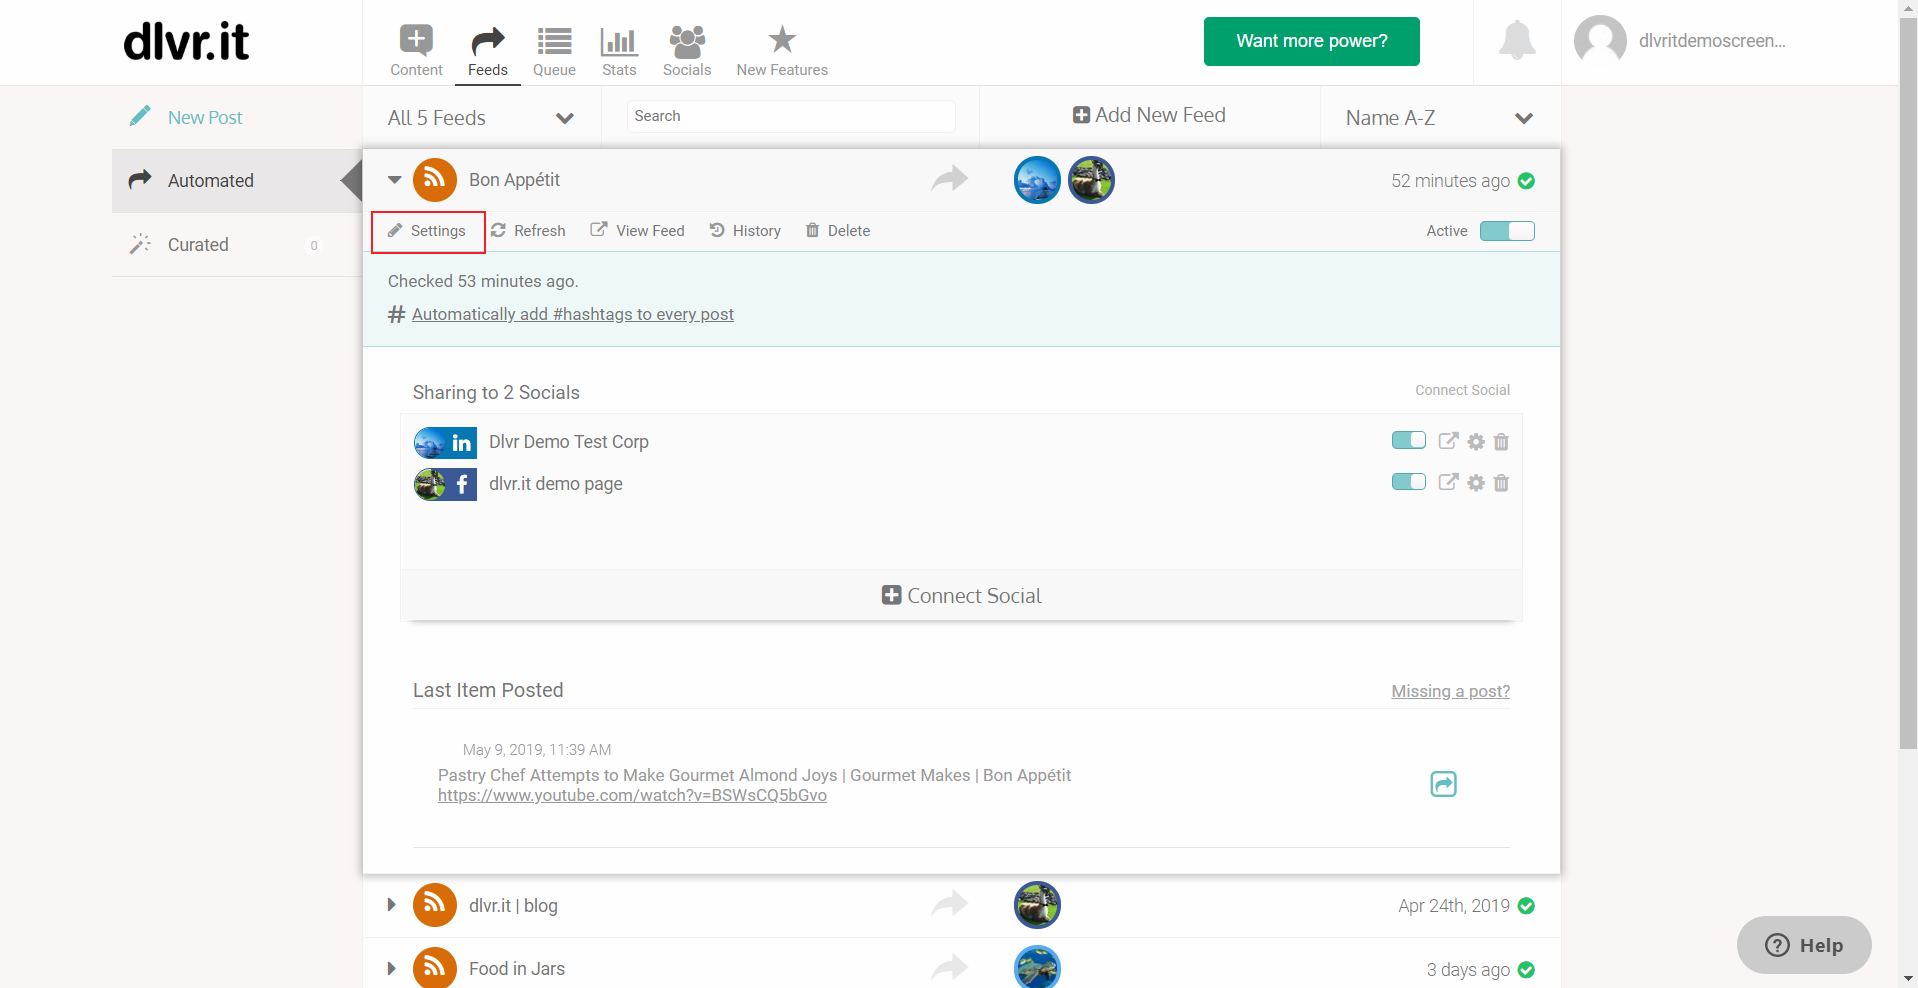The image size is (1918, 988).
Task: Click the Facebook page avatar on Bon Appétit
Action: click(1092, 180)
